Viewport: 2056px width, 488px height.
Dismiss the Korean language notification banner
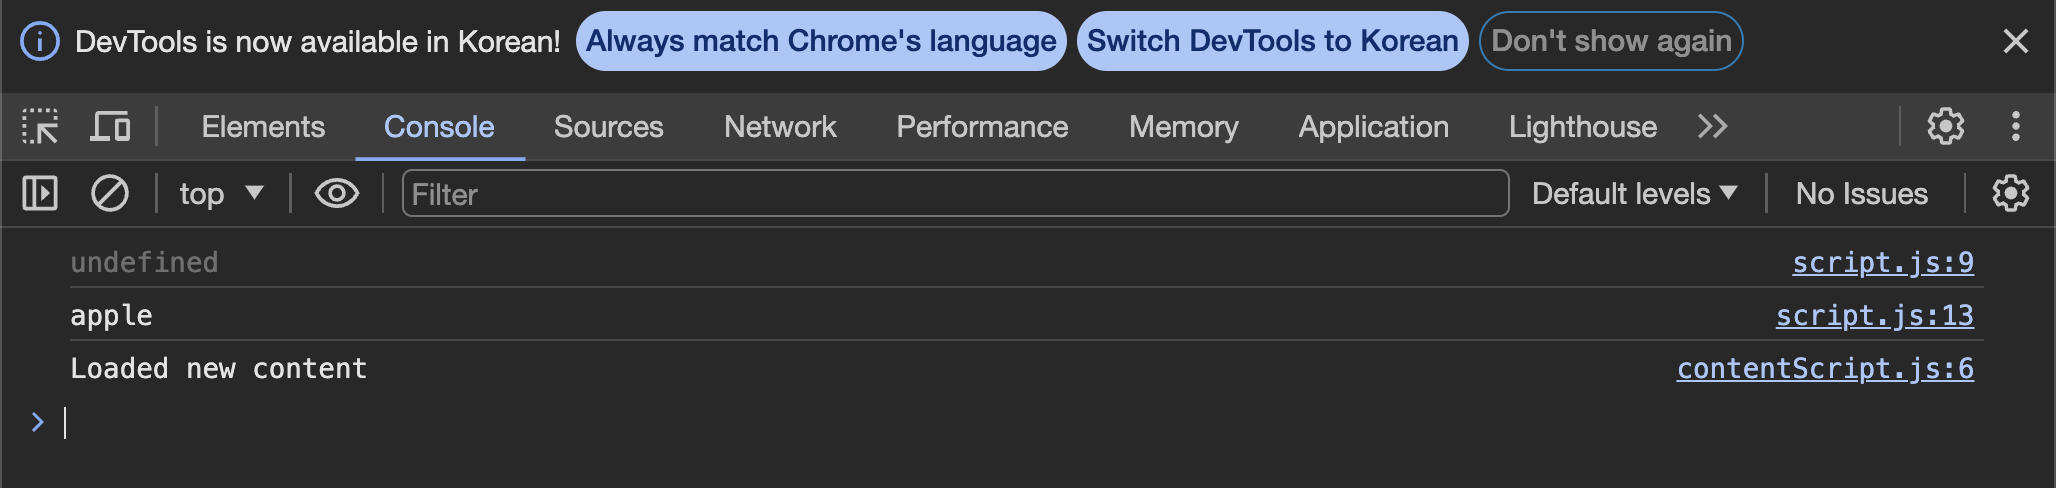(2015, 42)
